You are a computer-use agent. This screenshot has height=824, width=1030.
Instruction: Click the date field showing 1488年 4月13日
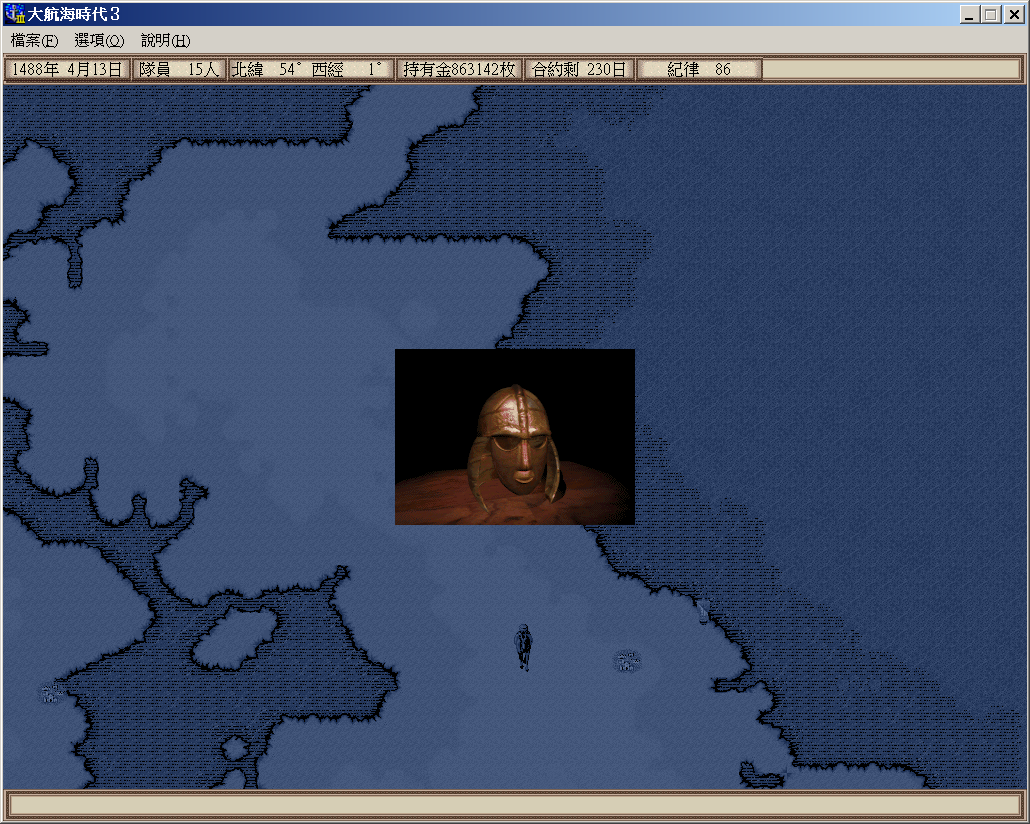(67, 69)
